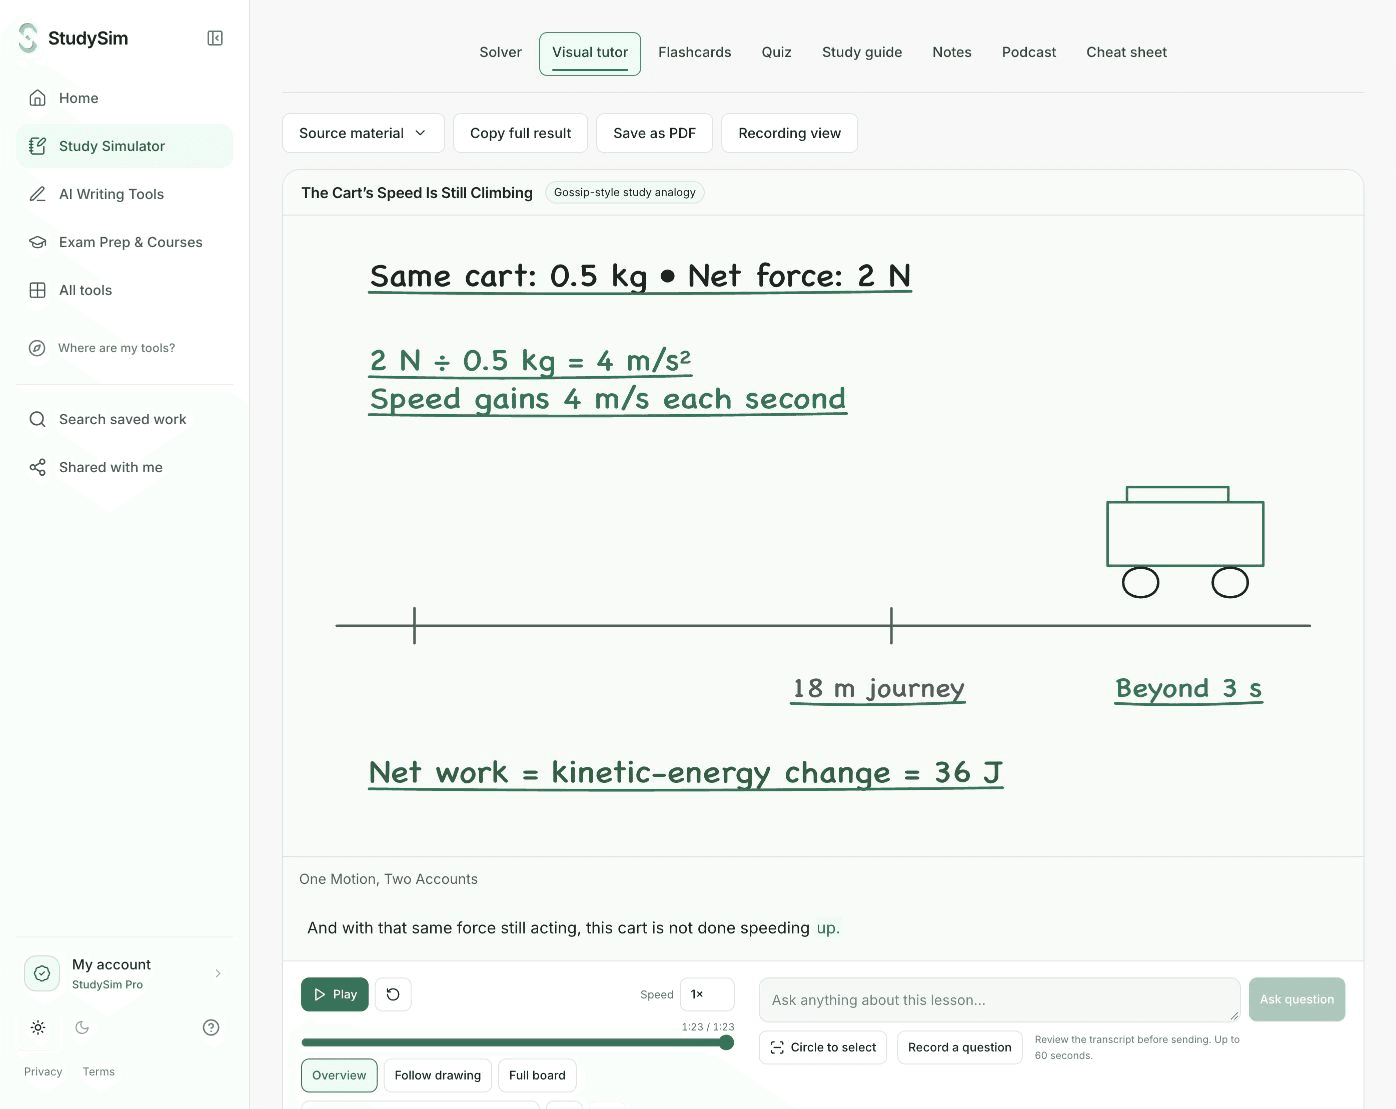Click the StudySim logo icon
This screenshot has width=1396, height=1109.
click(28, 38)
